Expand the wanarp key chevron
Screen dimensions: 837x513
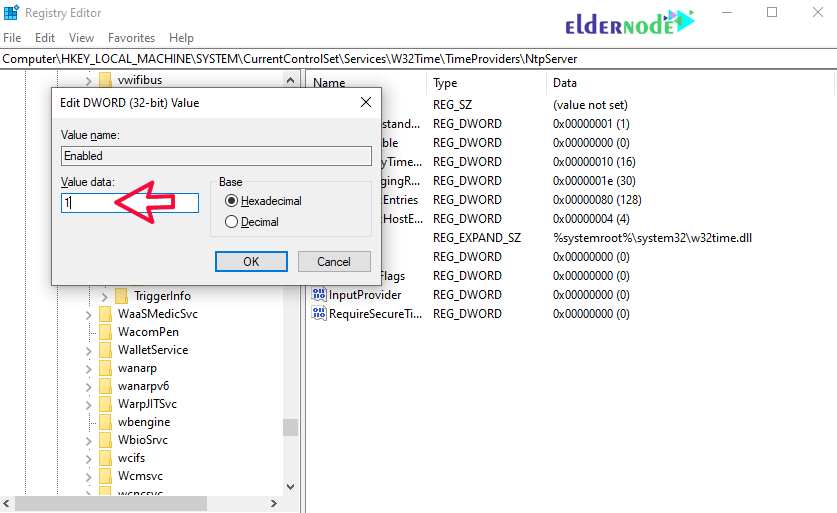[x=89, y=368]
